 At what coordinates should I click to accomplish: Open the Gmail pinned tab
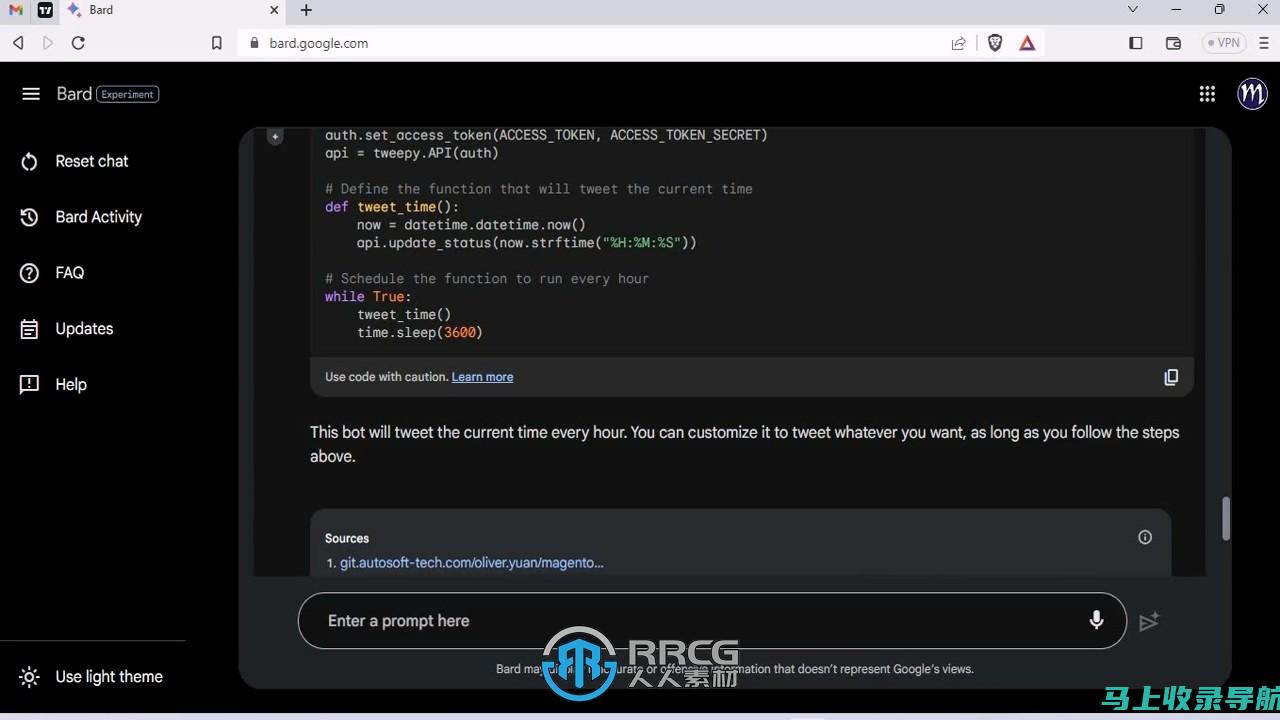click(16, 10)
